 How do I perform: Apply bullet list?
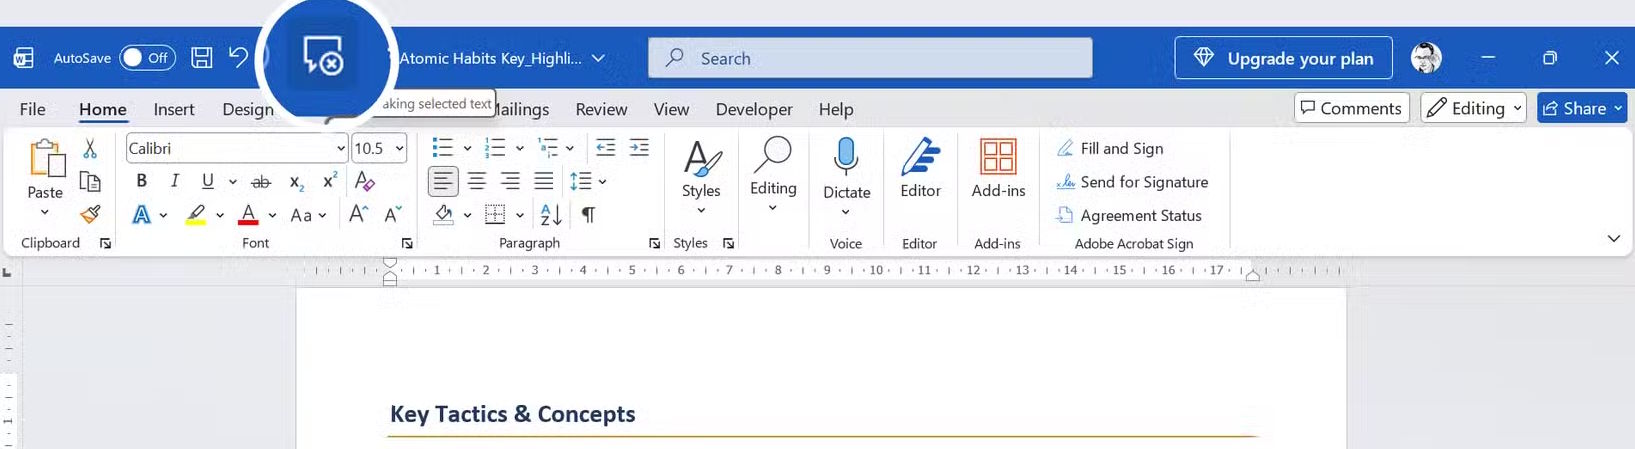click(x=442, y=148)
